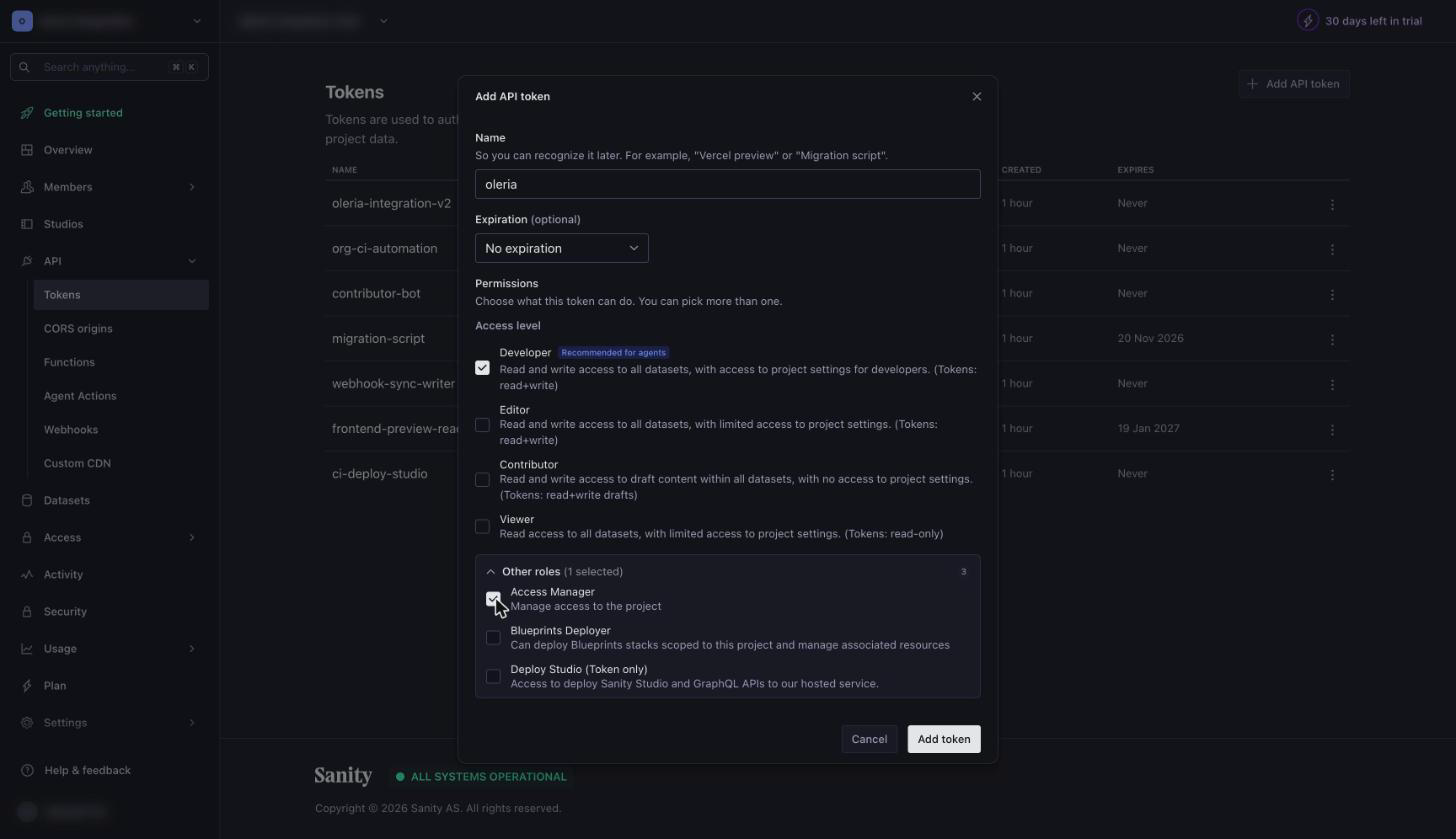Open options menu for contributor-bot token
The image size is (1456, 839).
click(x=1332, y=294)
